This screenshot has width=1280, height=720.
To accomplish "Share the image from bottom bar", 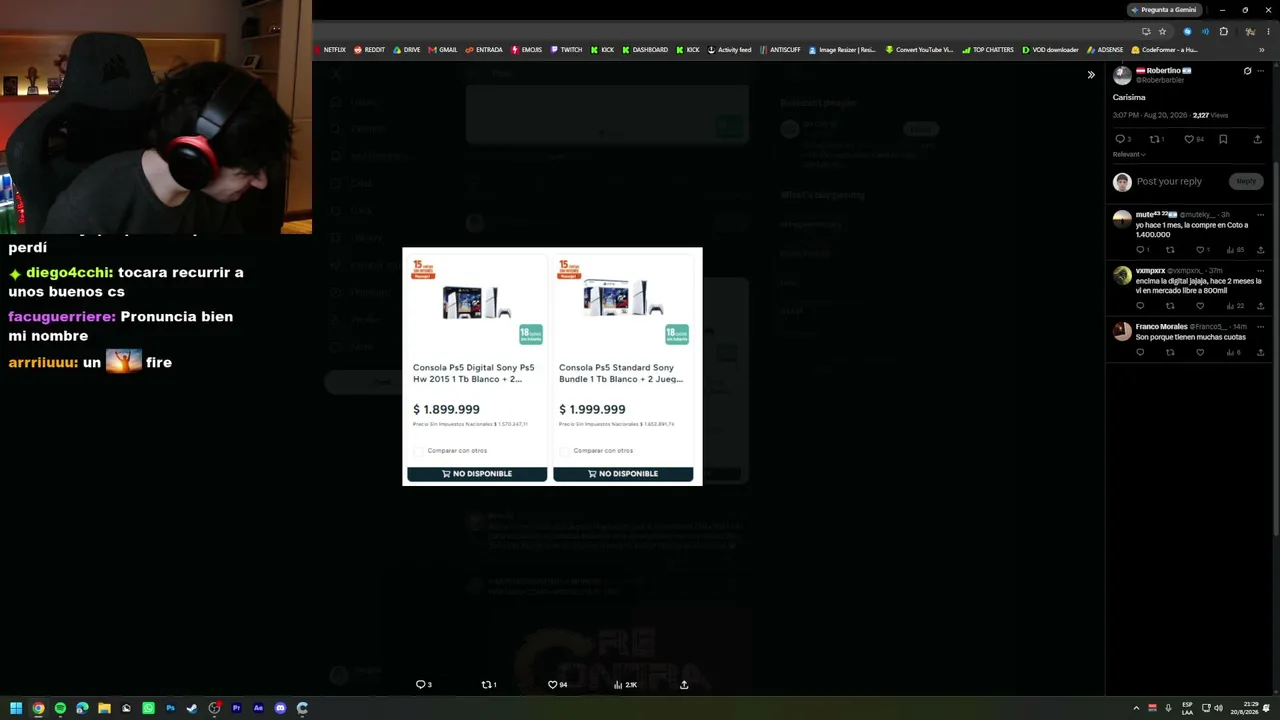I will tap(684, 685).
